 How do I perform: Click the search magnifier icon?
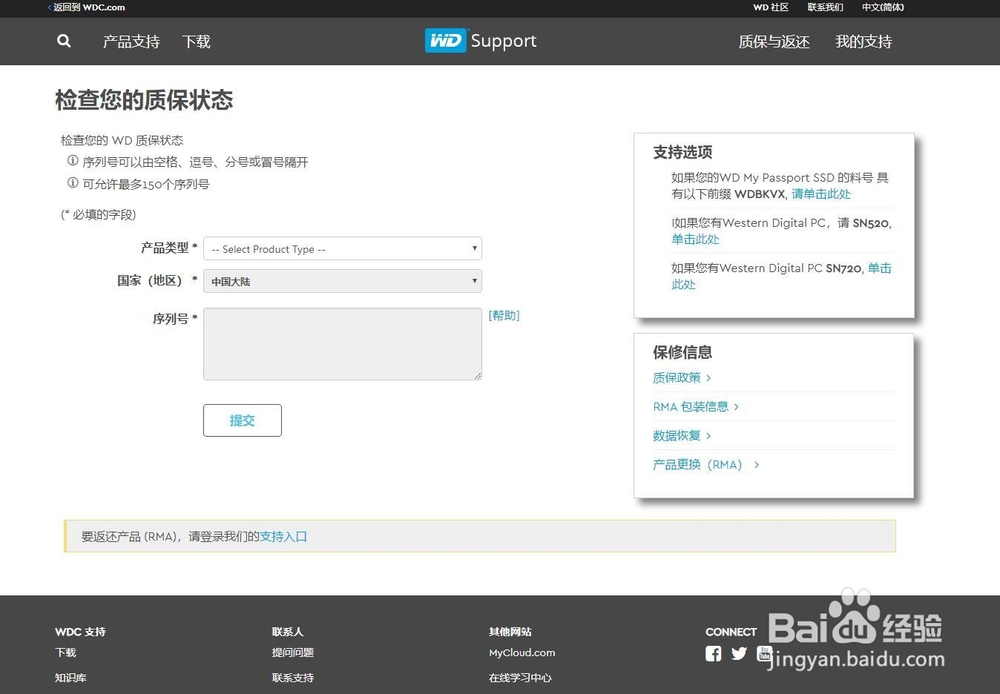coord(64,41)
